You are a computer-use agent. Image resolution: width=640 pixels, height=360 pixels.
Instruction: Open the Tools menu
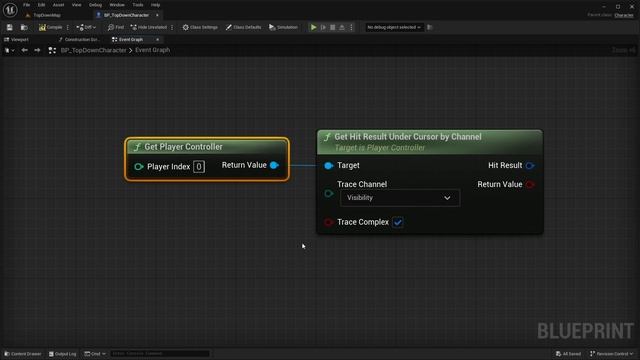tap(138, 5)
